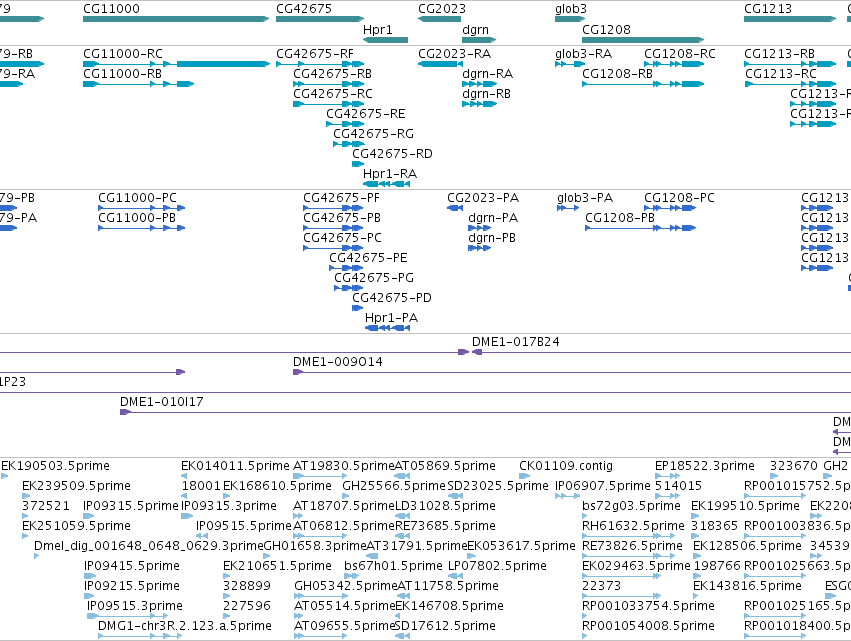Select the Hpr1 gene feature
The height and width of the screenshot is (641, 851).
(385, 40)
